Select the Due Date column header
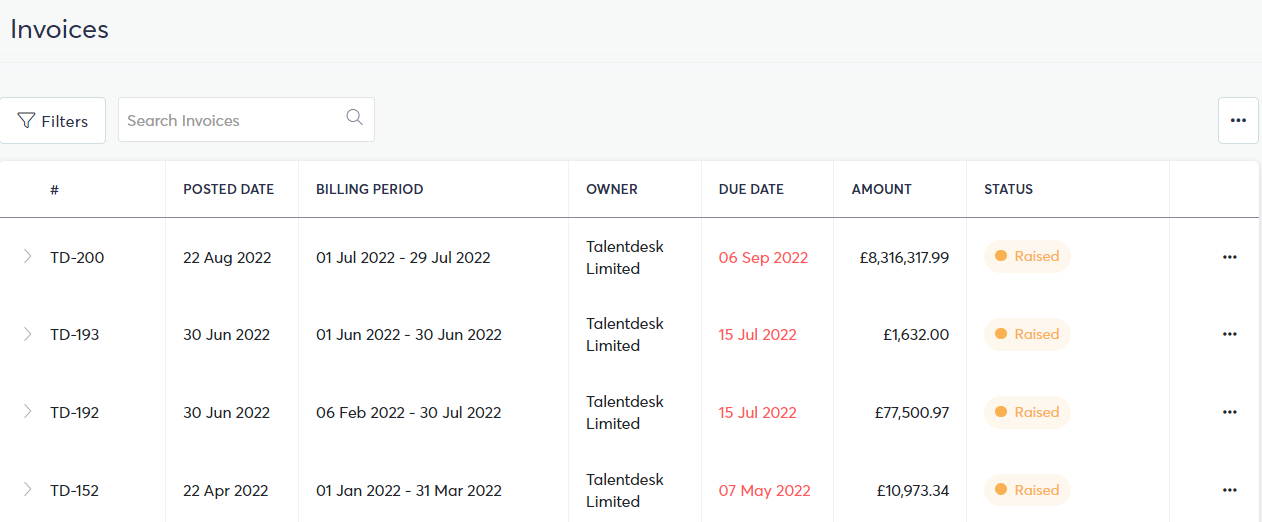 click(751, 189)
